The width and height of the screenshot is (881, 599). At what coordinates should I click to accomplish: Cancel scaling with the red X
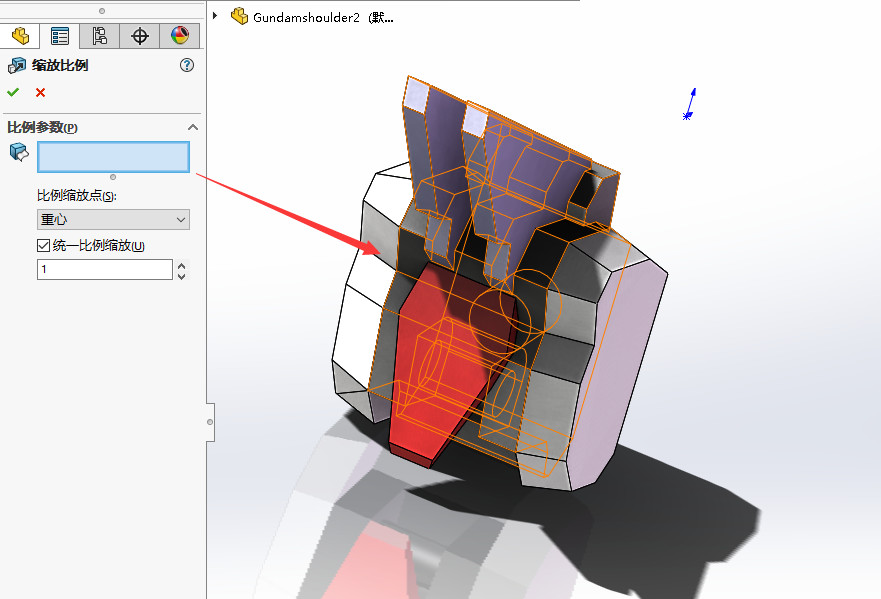pyautogui.click(x=40, y=92)
